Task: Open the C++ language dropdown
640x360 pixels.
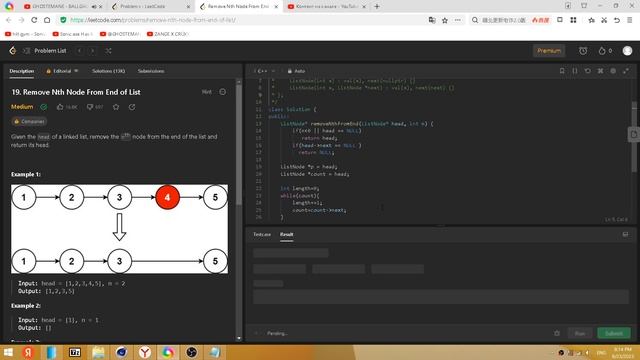Action: click(264, 71)
